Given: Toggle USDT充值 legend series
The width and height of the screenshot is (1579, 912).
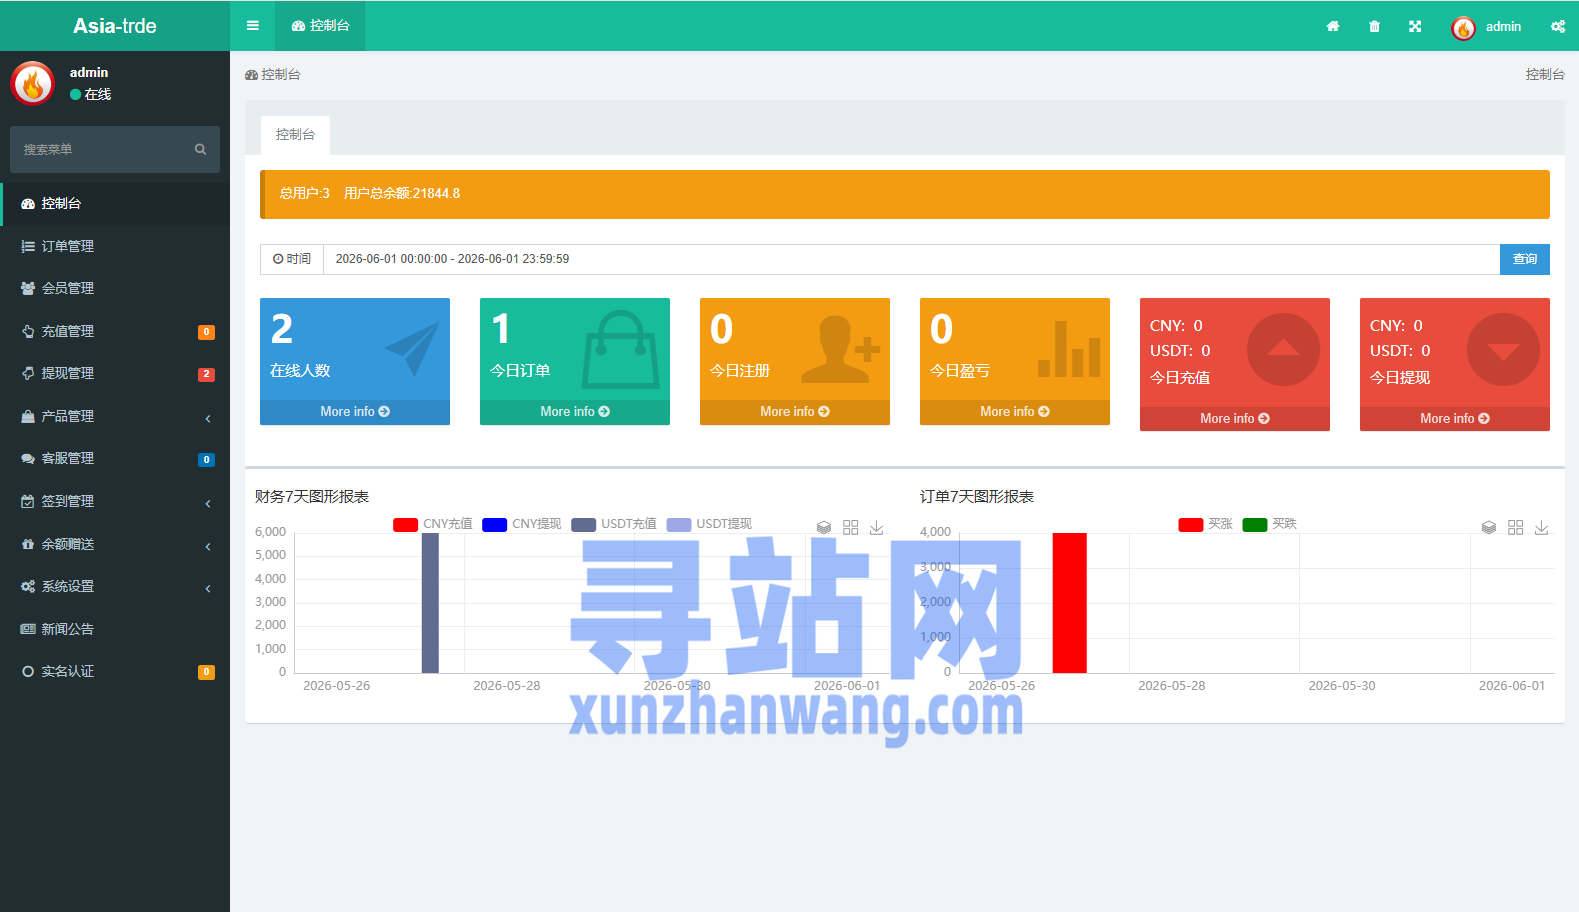Looking at the screenshot, I should point(614,524).
